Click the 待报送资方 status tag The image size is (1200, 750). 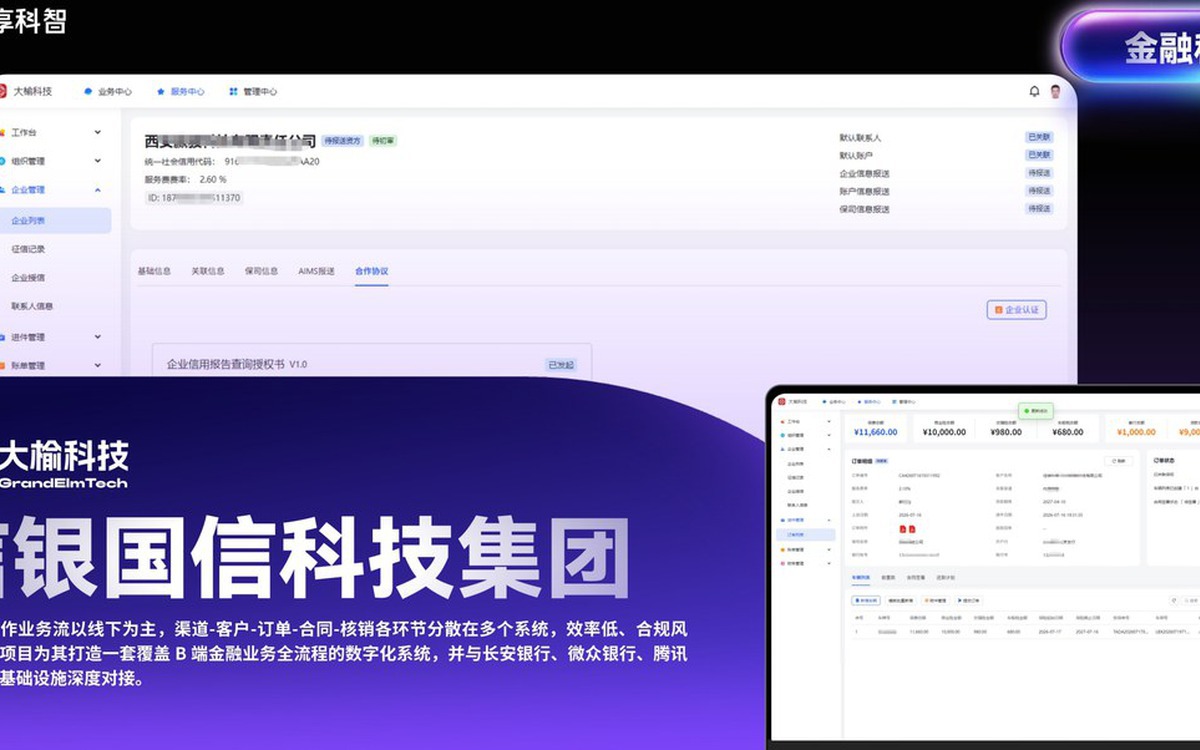pyautogui.click(x=342, y=141)
